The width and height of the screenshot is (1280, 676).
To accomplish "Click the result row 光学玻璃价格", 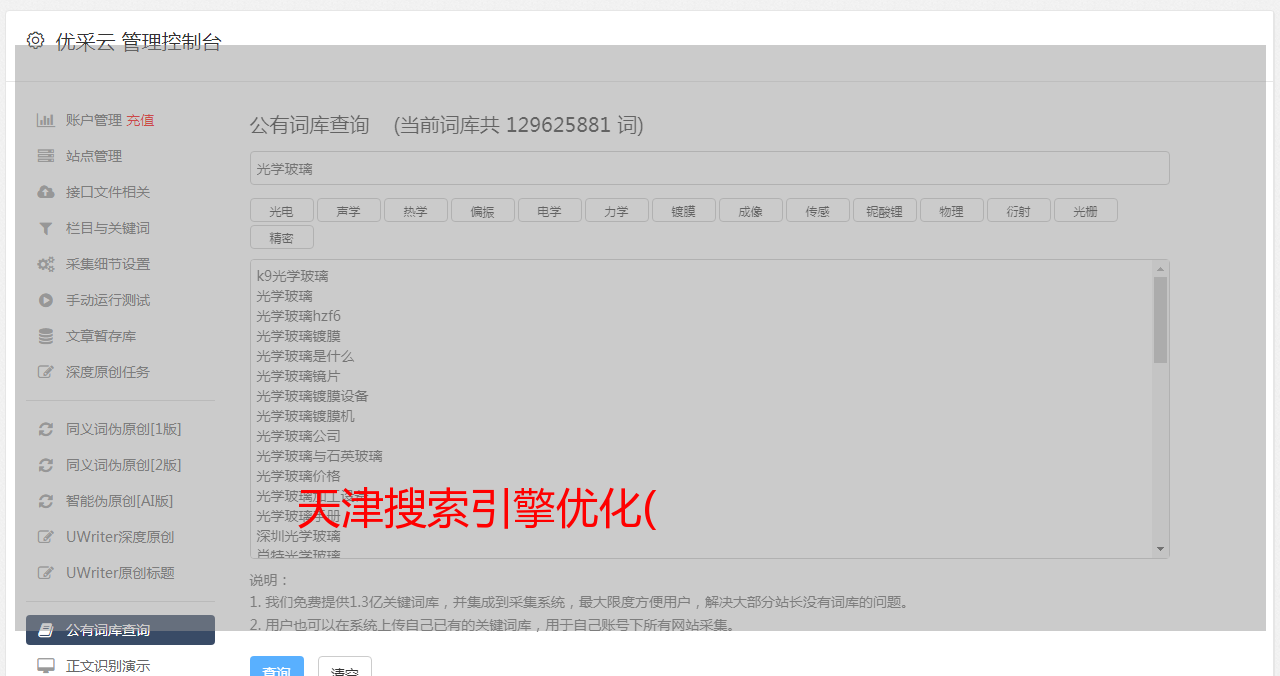I will click(298, 476).
